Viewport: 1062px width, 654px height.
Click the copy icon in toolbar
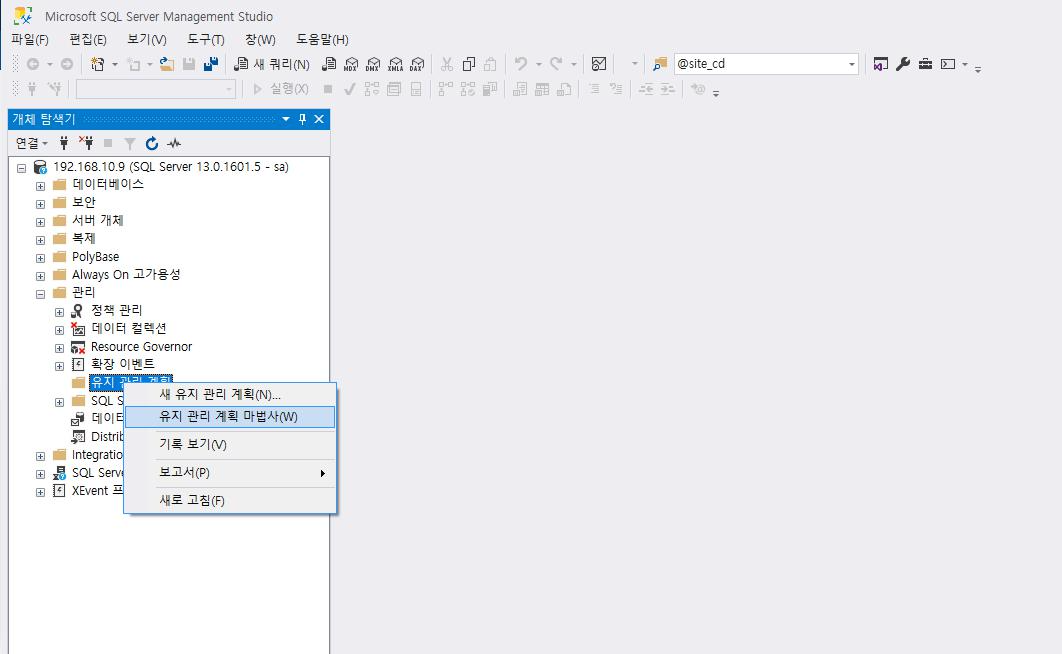(x=469, y=64)
